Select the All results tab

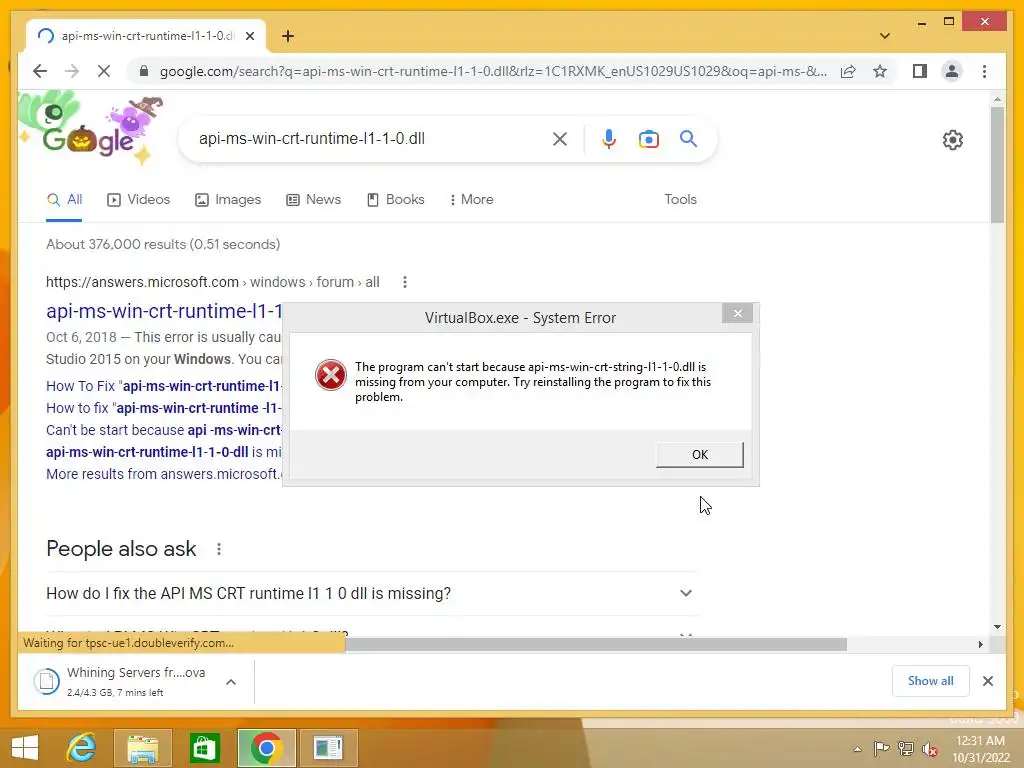(65, 200)
